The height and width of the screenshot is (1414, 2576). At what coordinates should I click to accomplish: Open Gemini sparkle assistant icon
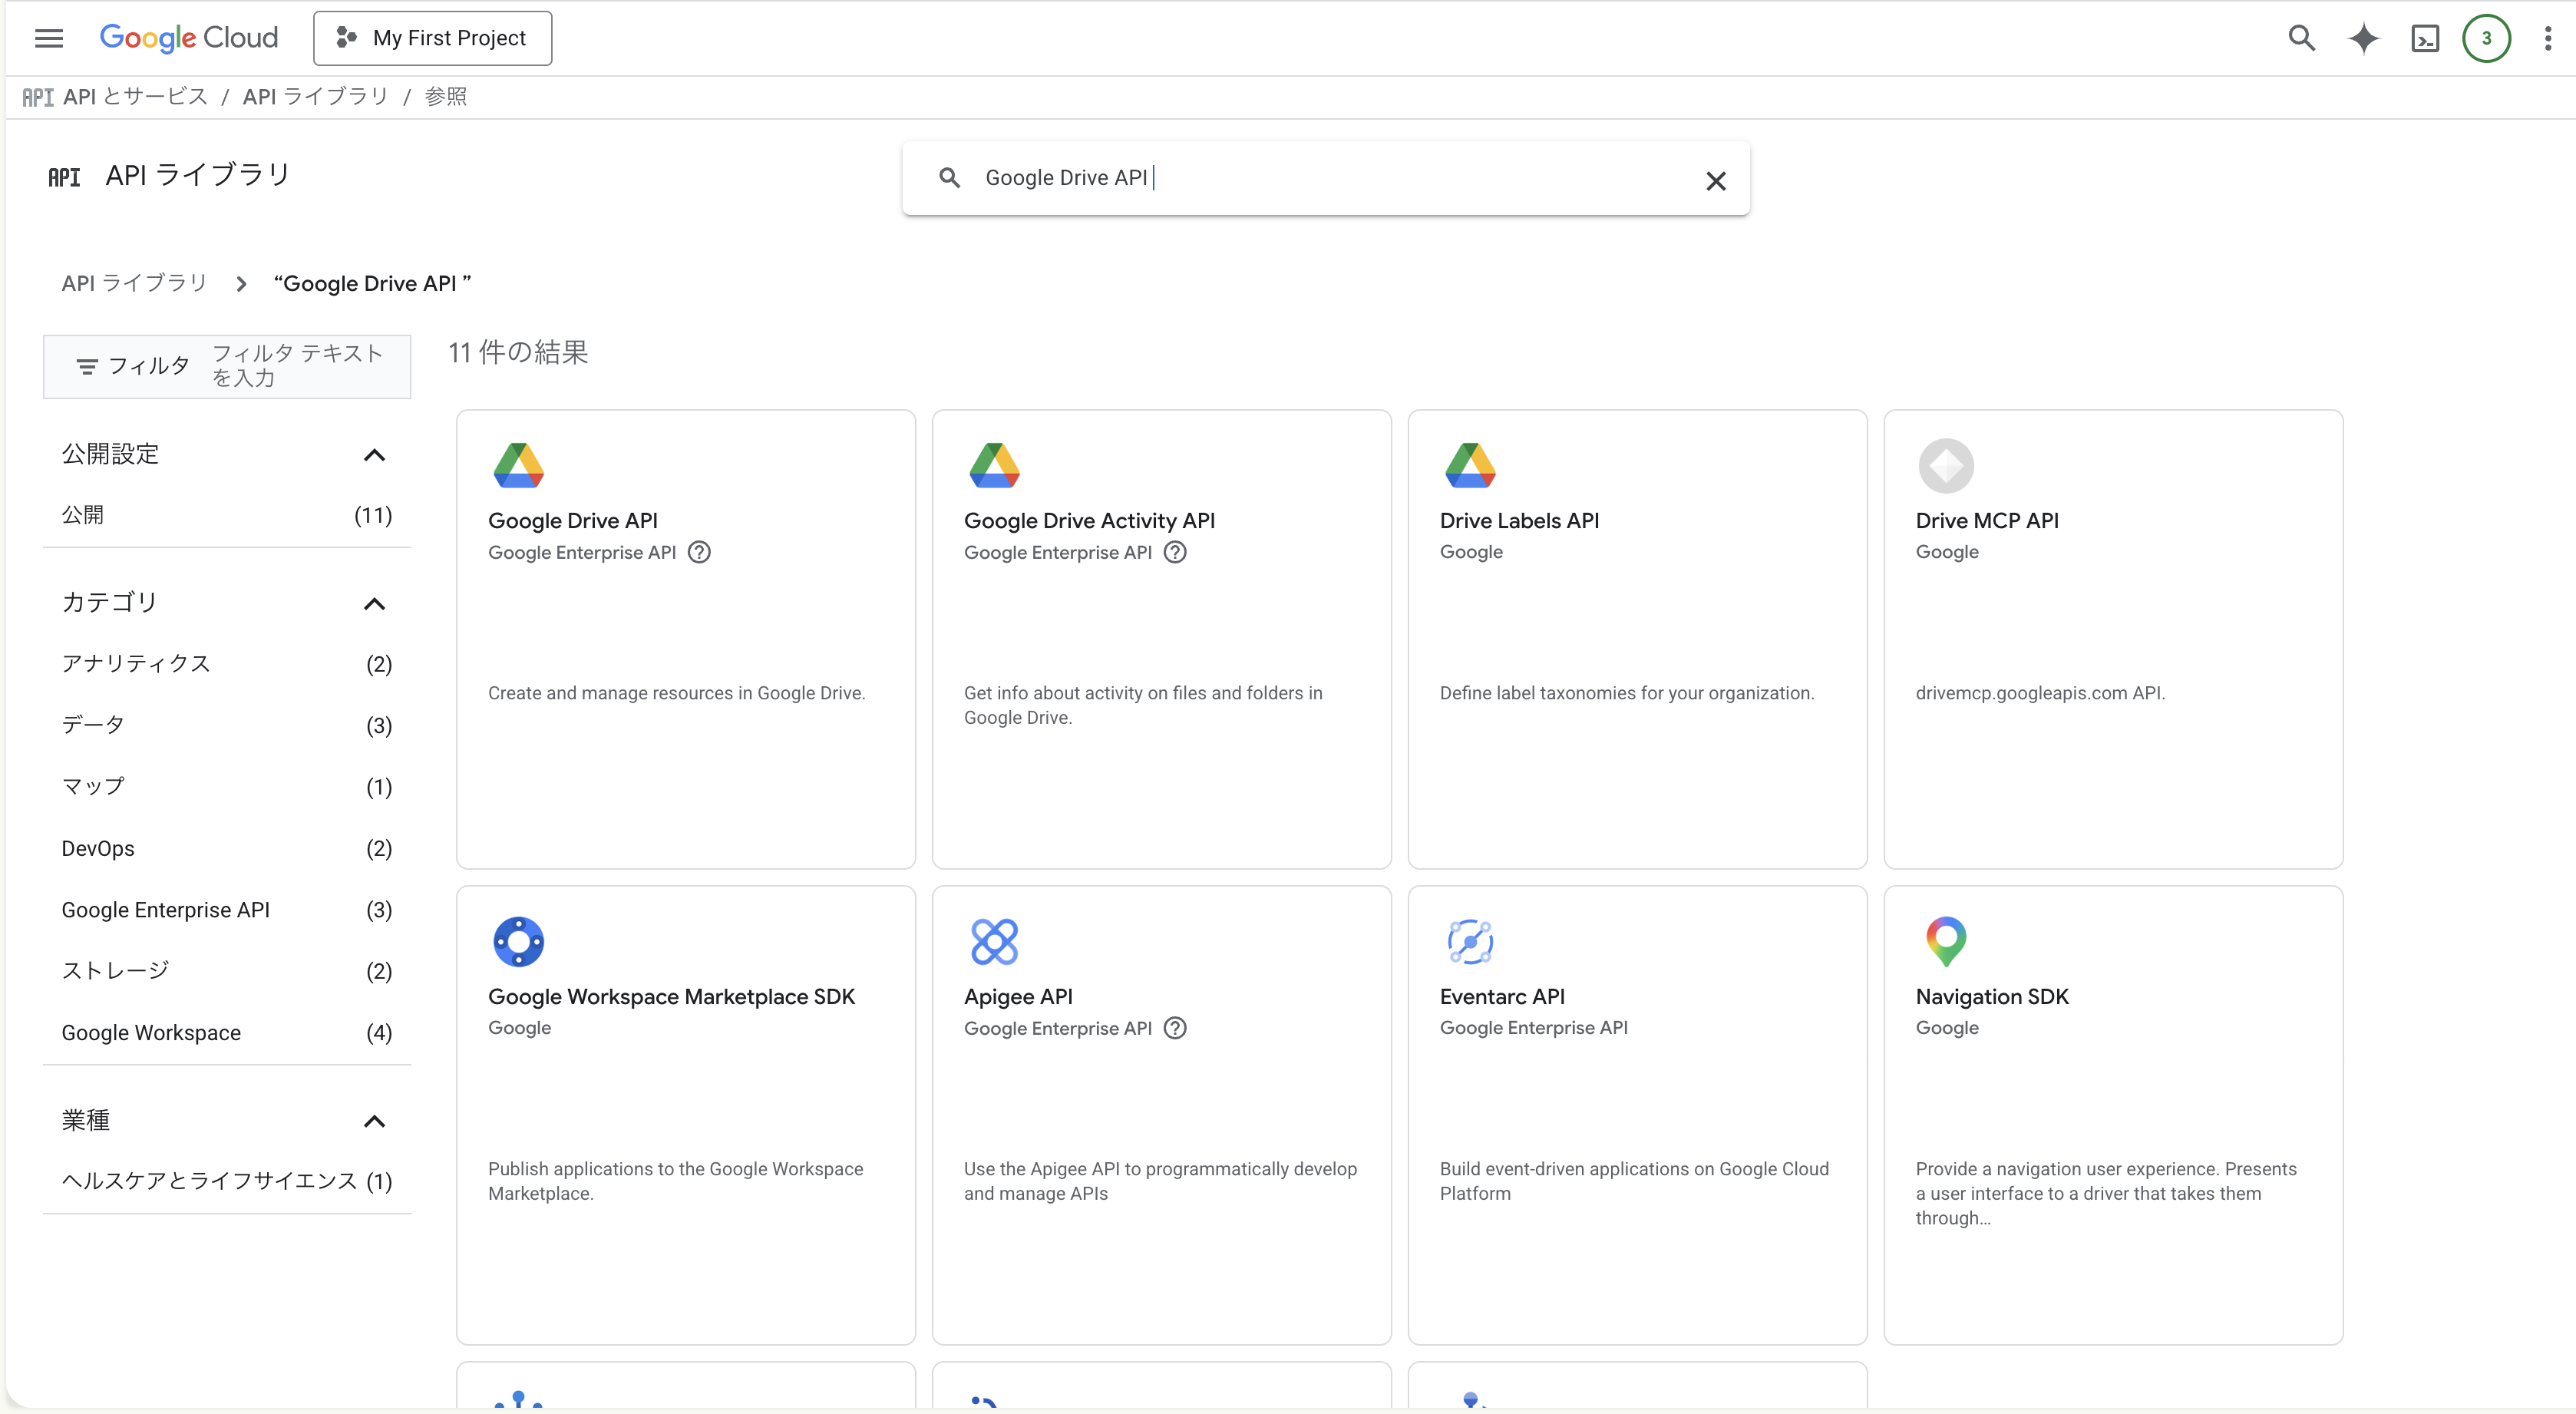click(2363, 38)
